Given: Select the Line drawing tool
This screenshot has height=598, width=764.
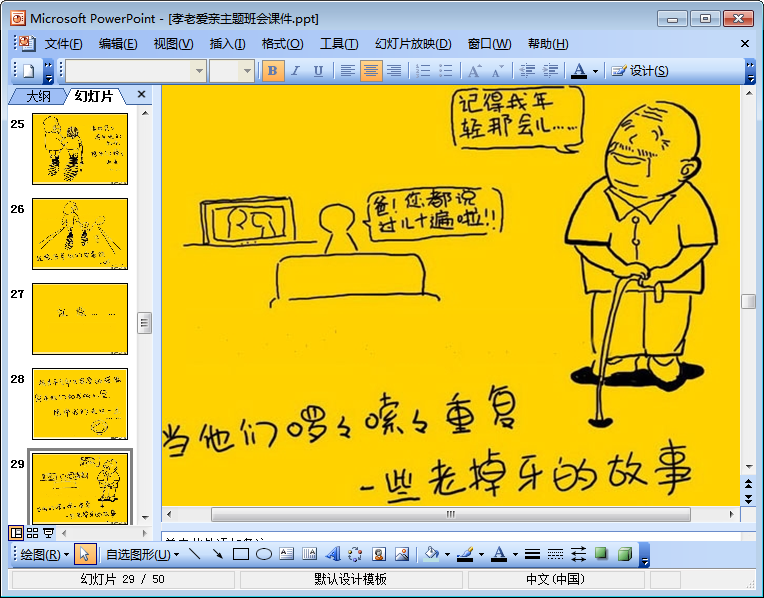Looking at the screenshot, I should [x=194, y=555].
